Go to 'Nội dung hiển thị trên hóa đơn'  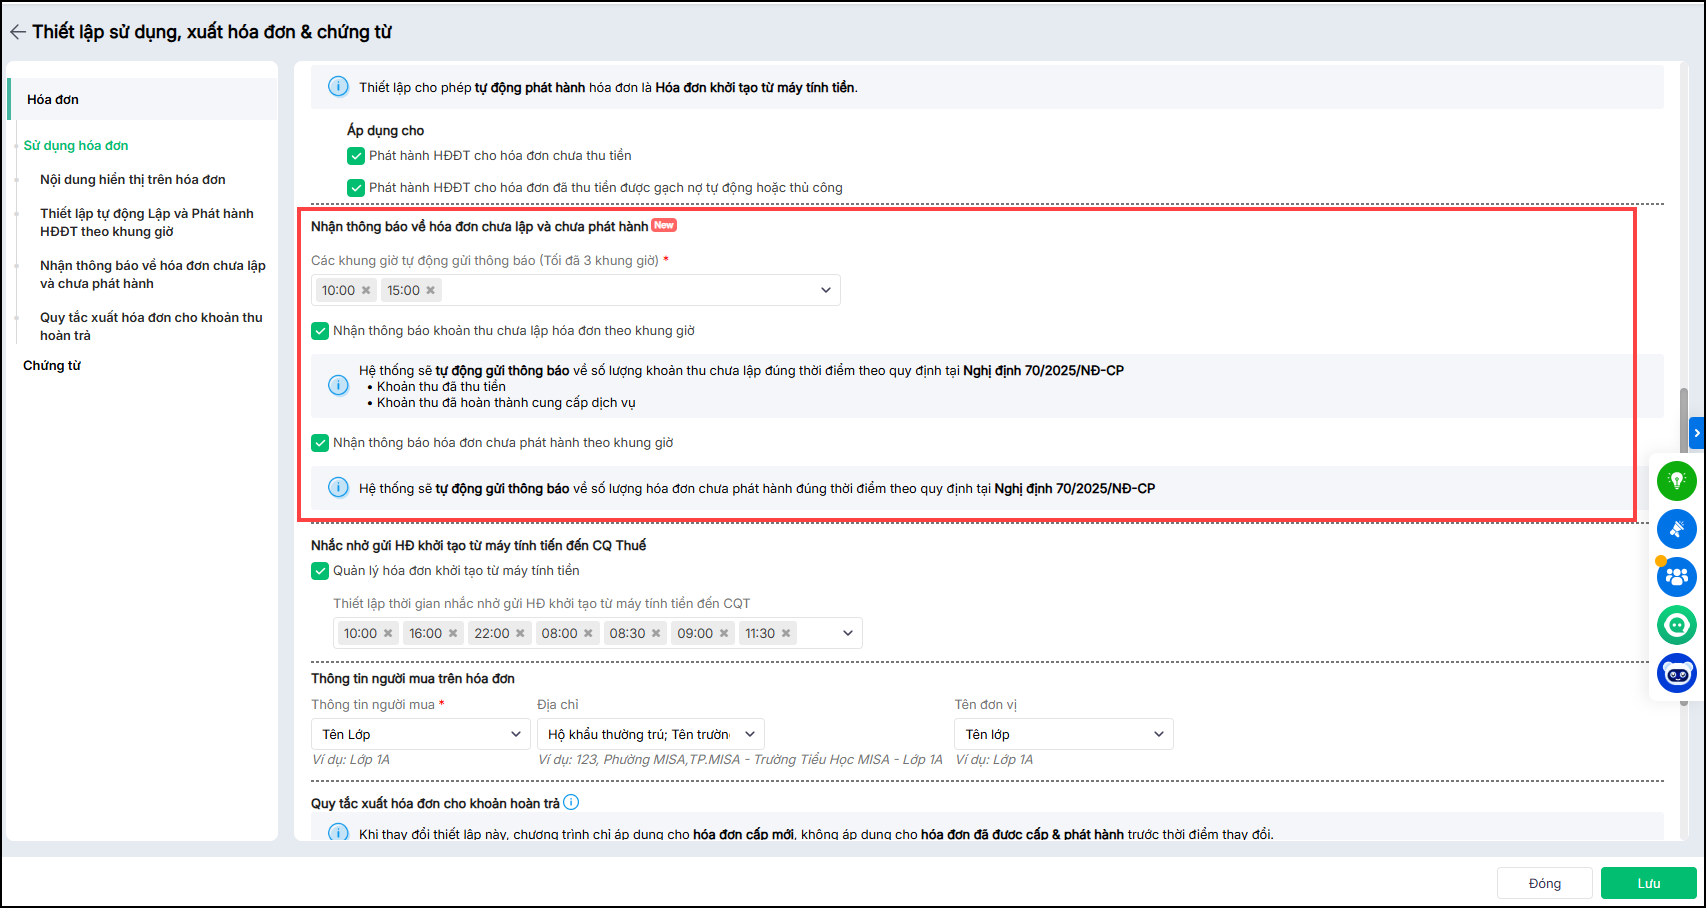[x=132, y=180]
